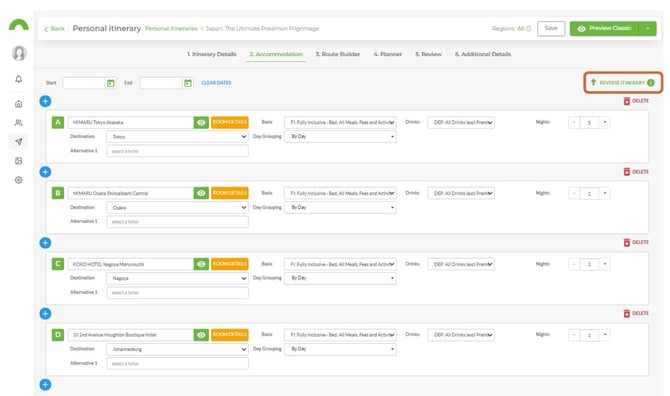The height and width of the screenshot is (396, 670).
Task: Add accommodation below row D
Action: (45, 384)
